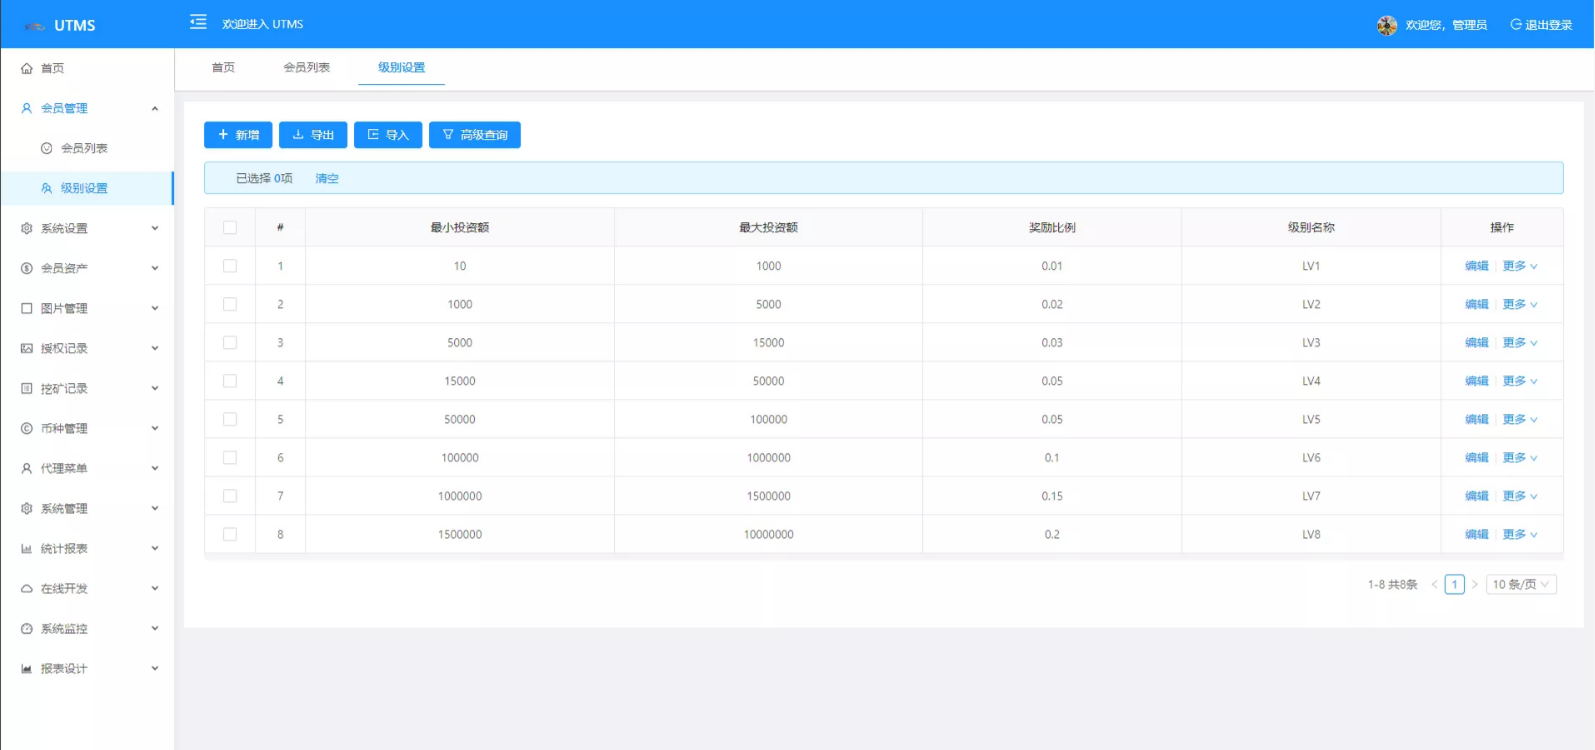Tick the select-all checkbox in the table header
Screen dimensions: 1595x750
click(230, 227)
